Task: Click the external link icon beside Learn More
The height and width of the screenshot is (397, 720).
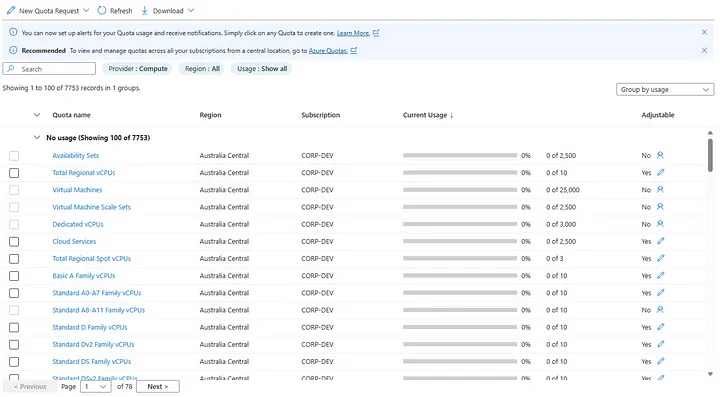Action: (376, 33)
